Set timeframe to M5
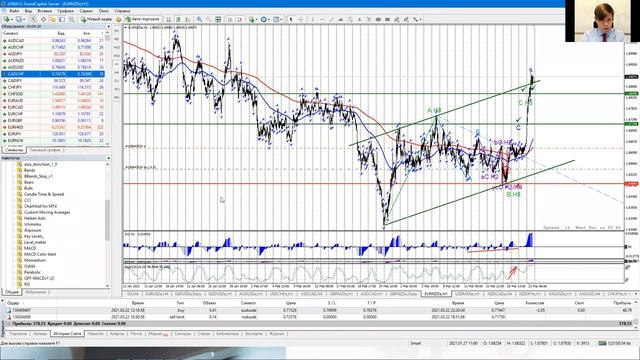The image size is (640, 360). click(x=116, y=39)
